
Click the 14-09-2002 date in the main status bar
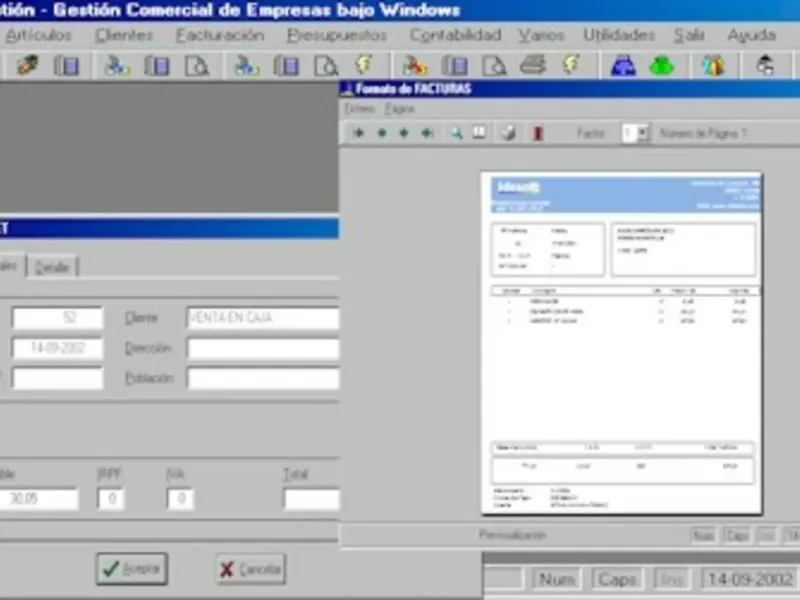click(x=750, y=580)
